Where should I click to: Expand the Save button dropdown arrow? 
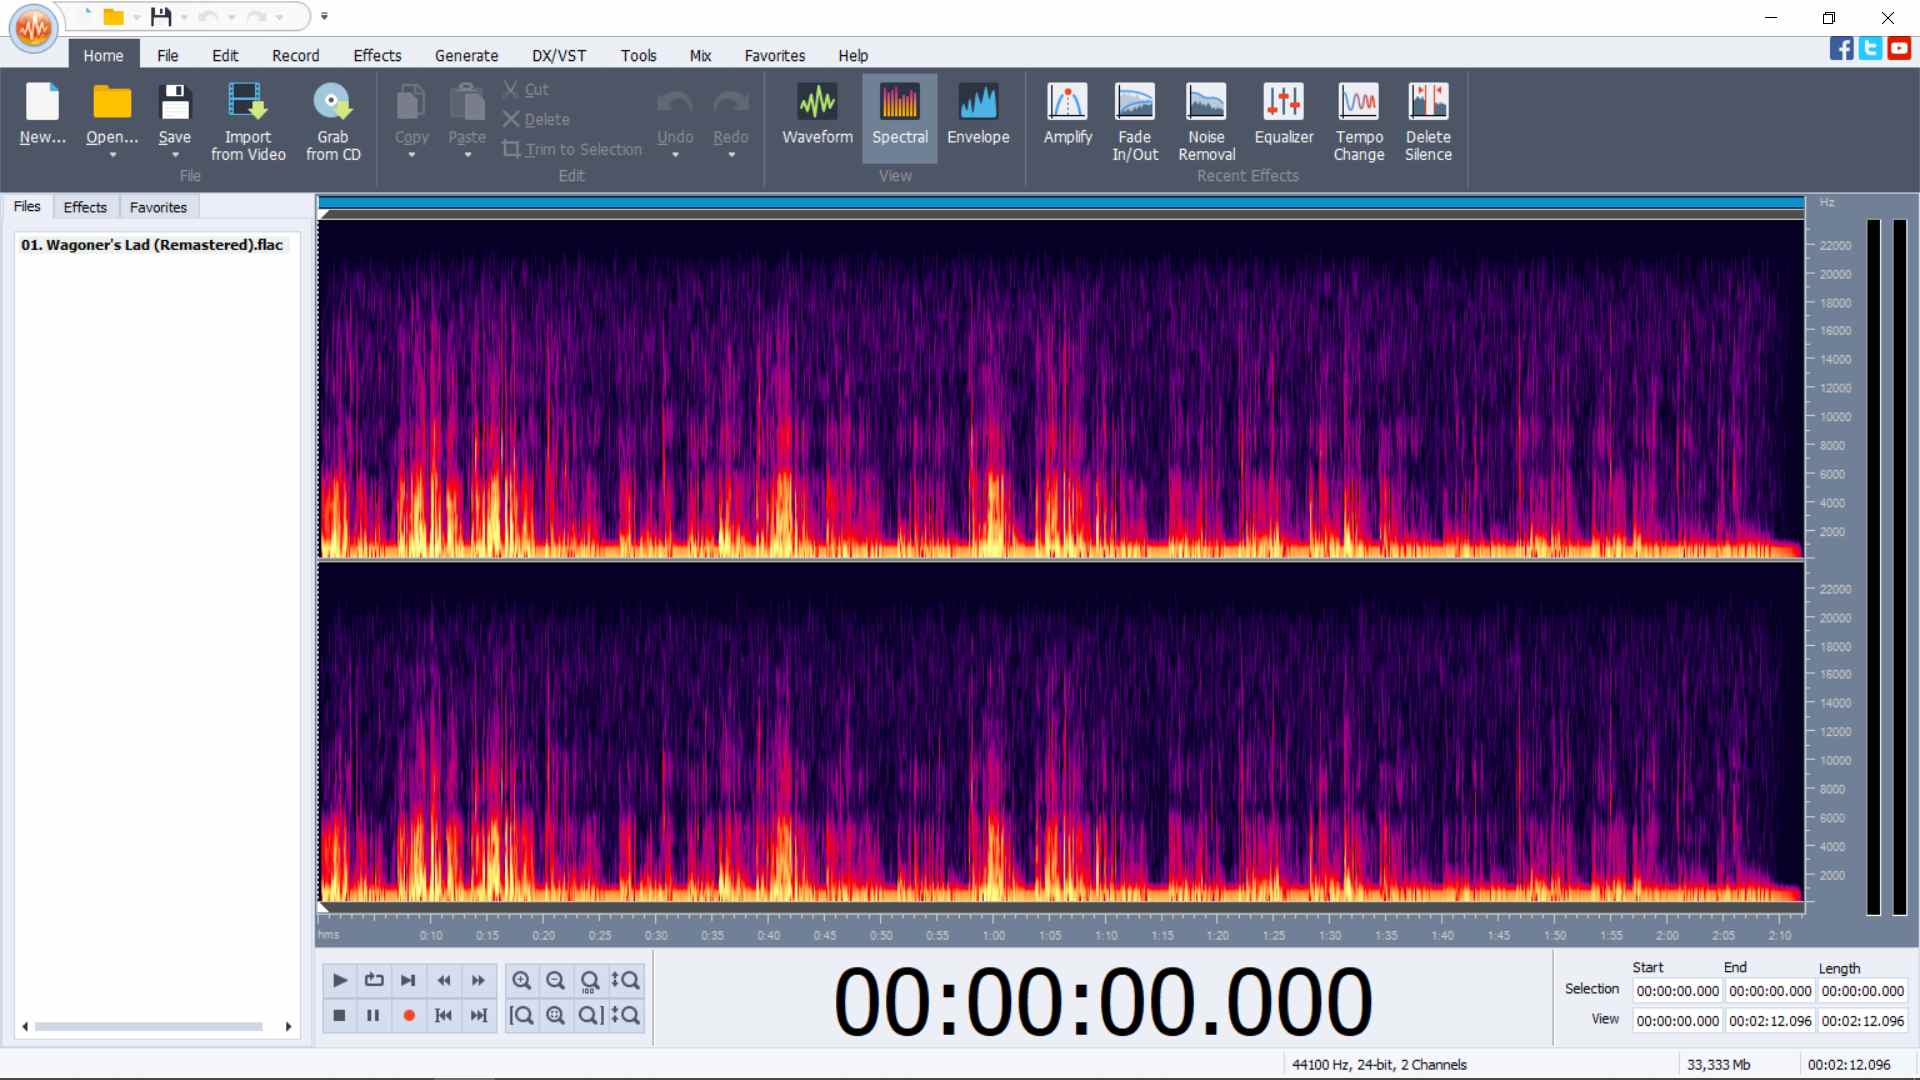pos(175,156)
